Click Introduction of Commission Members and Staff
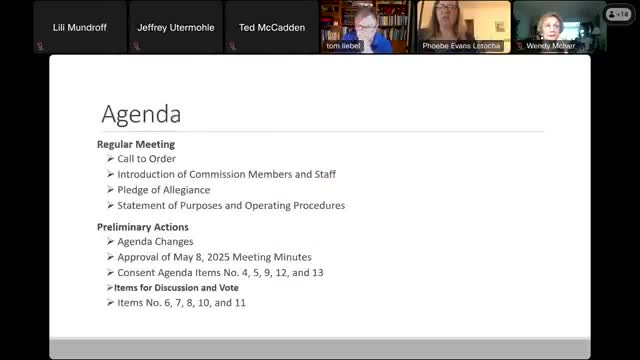 [227, 174]
